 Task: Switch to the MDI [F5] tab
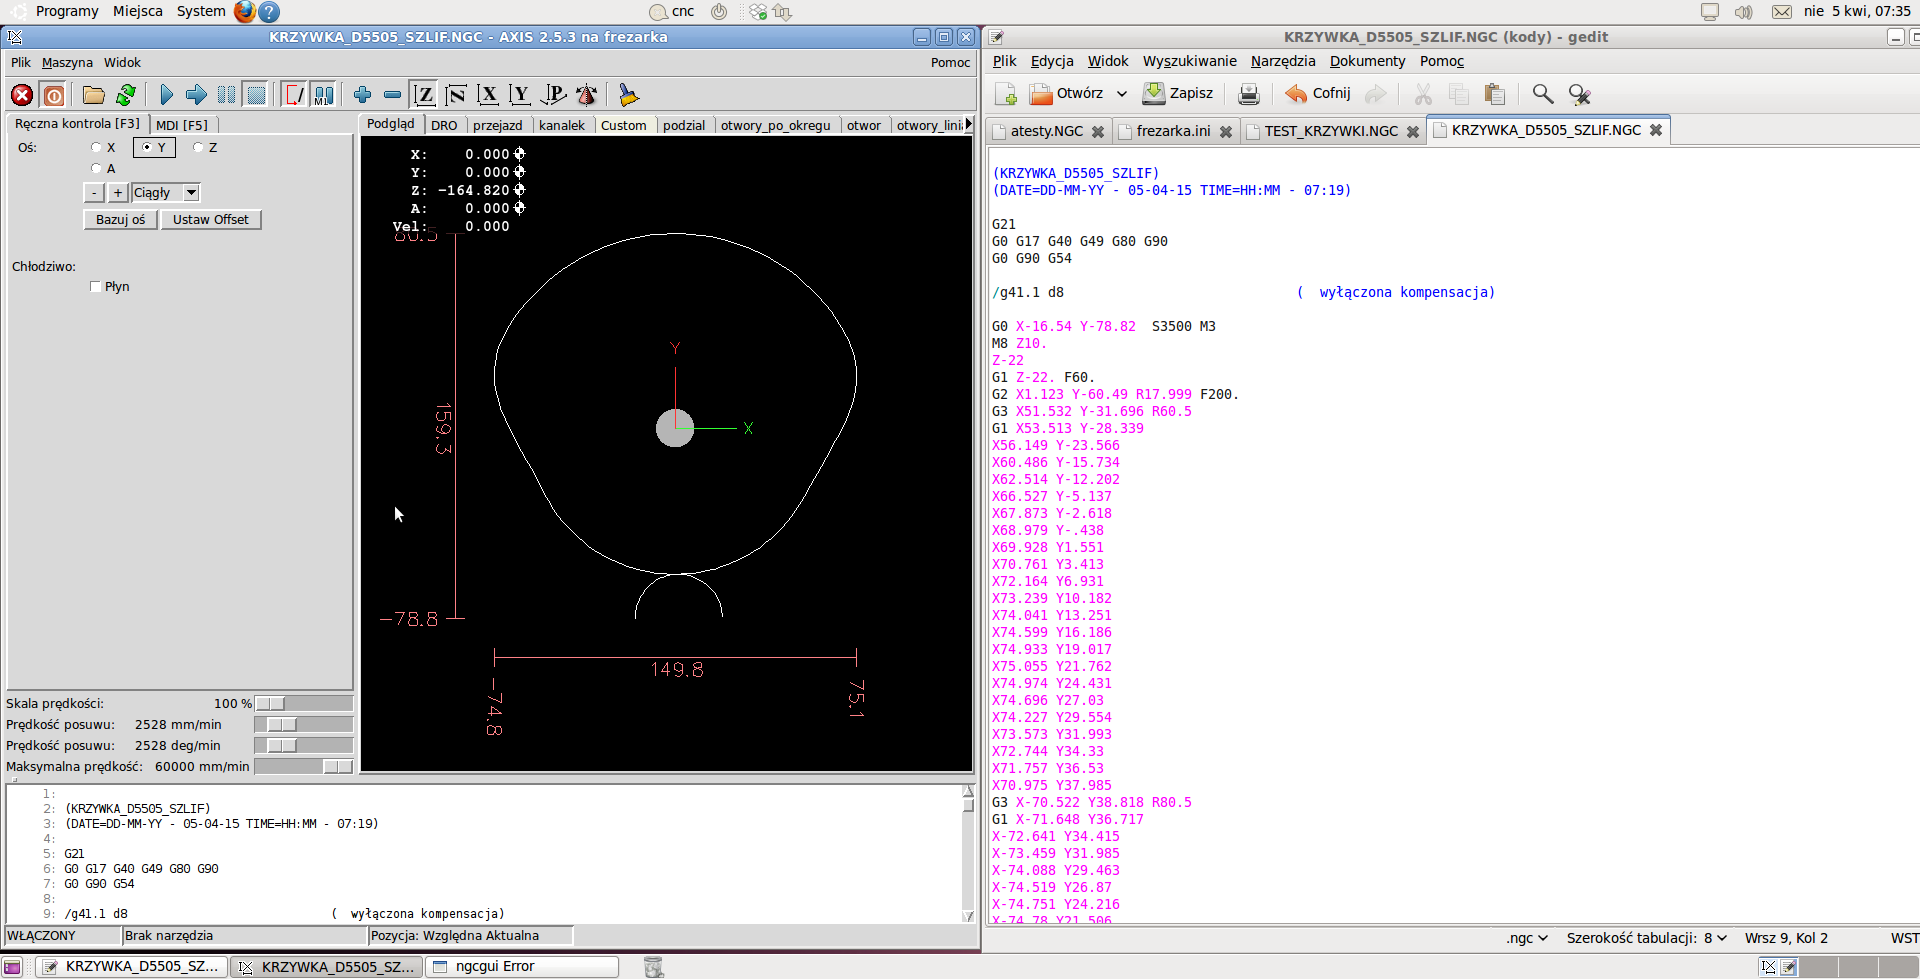182,125
